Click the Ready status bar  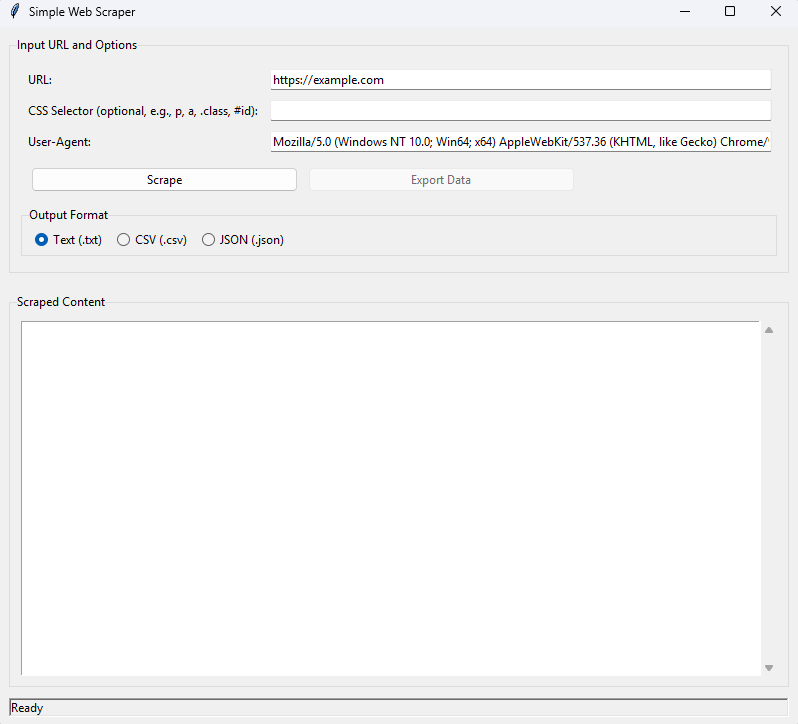point(398,708)
